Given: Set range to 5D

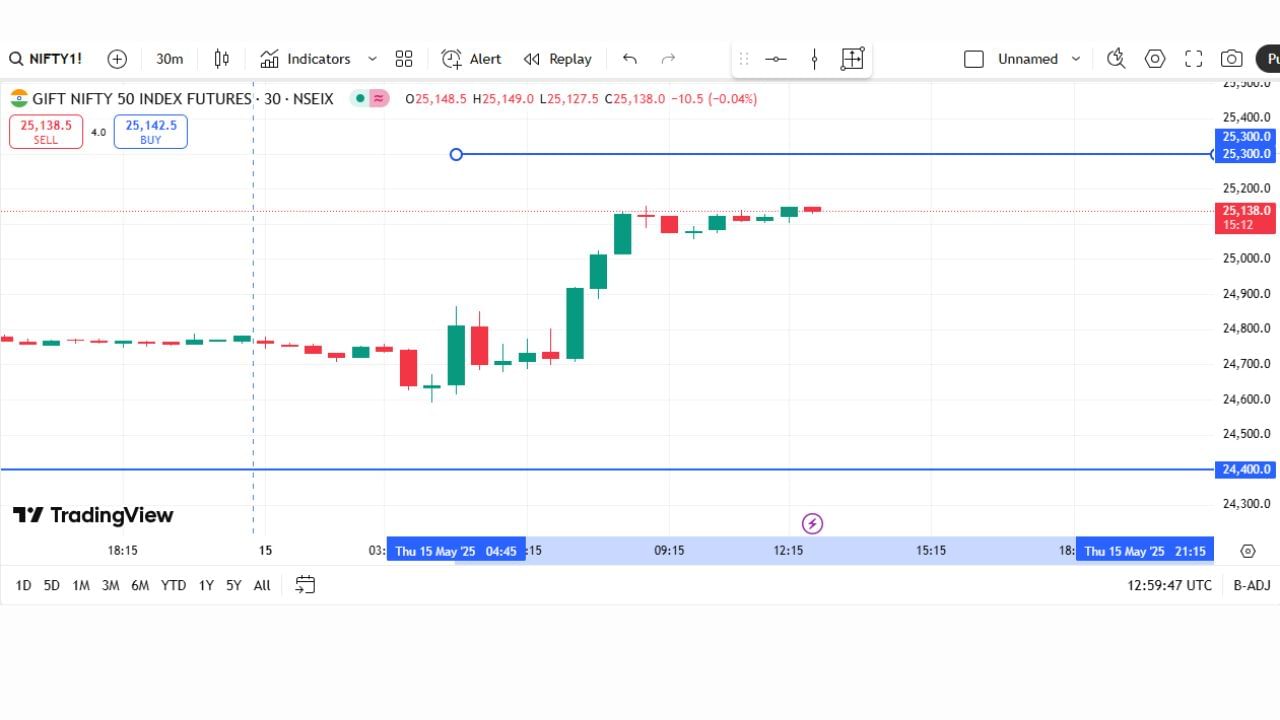Looking at the screenshot, I should (x=51, y=585).
